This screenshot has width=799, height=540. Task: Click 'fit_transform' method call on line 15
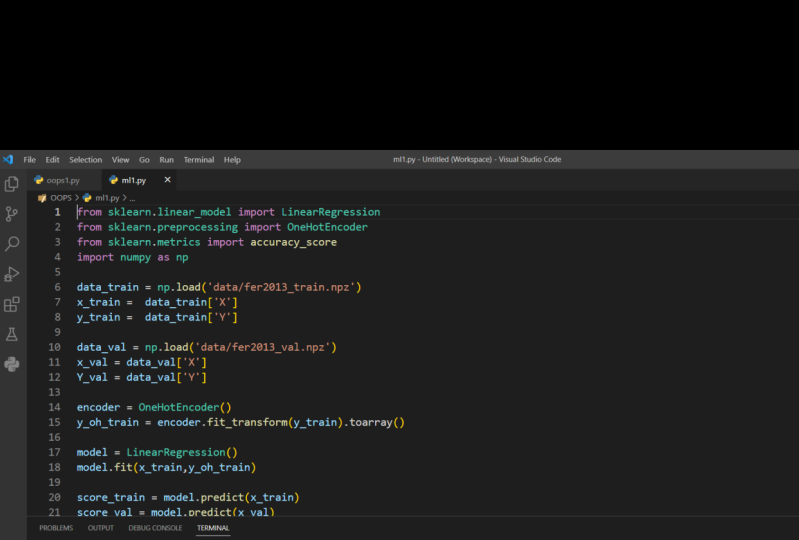click(247, 422)
